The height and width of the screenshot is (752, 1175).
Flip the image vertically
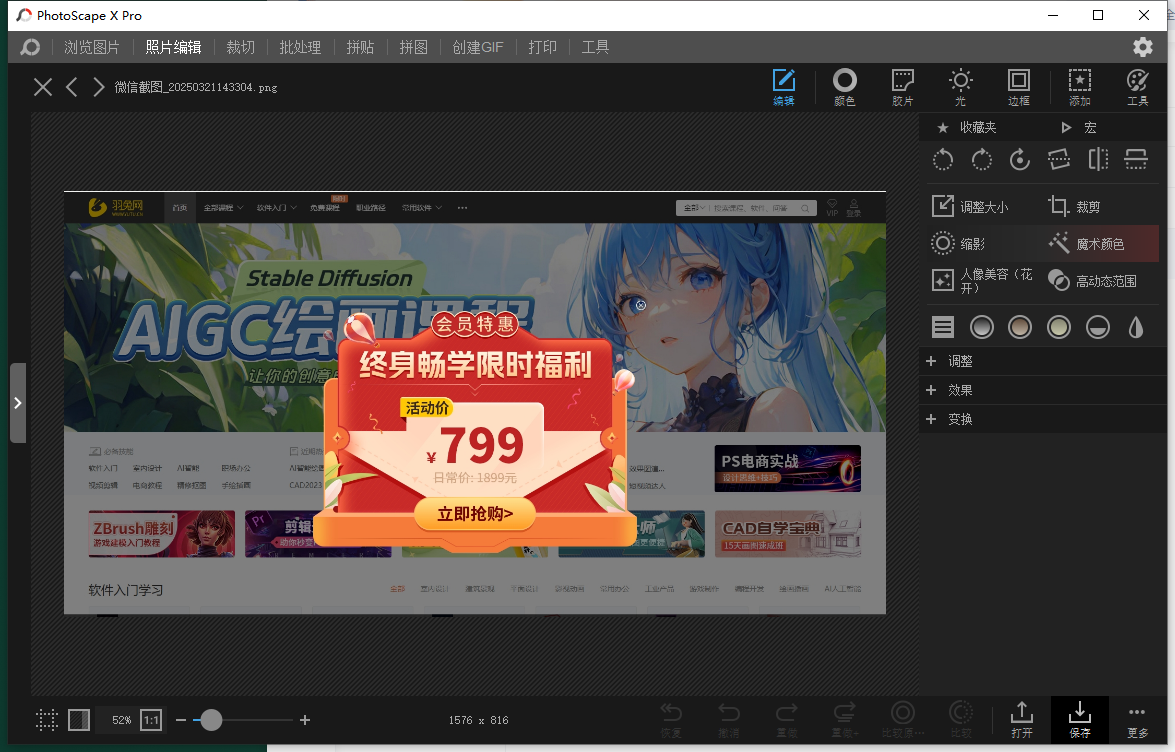1136,160
